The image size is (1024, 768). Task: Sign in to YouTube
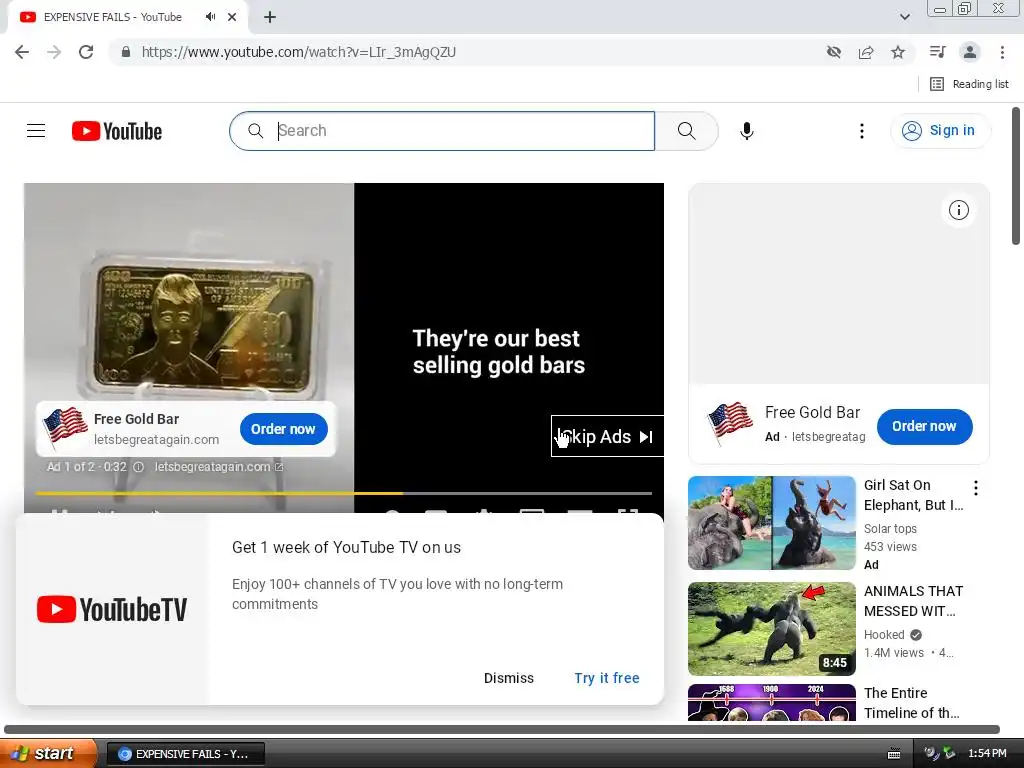click(940, 131)
